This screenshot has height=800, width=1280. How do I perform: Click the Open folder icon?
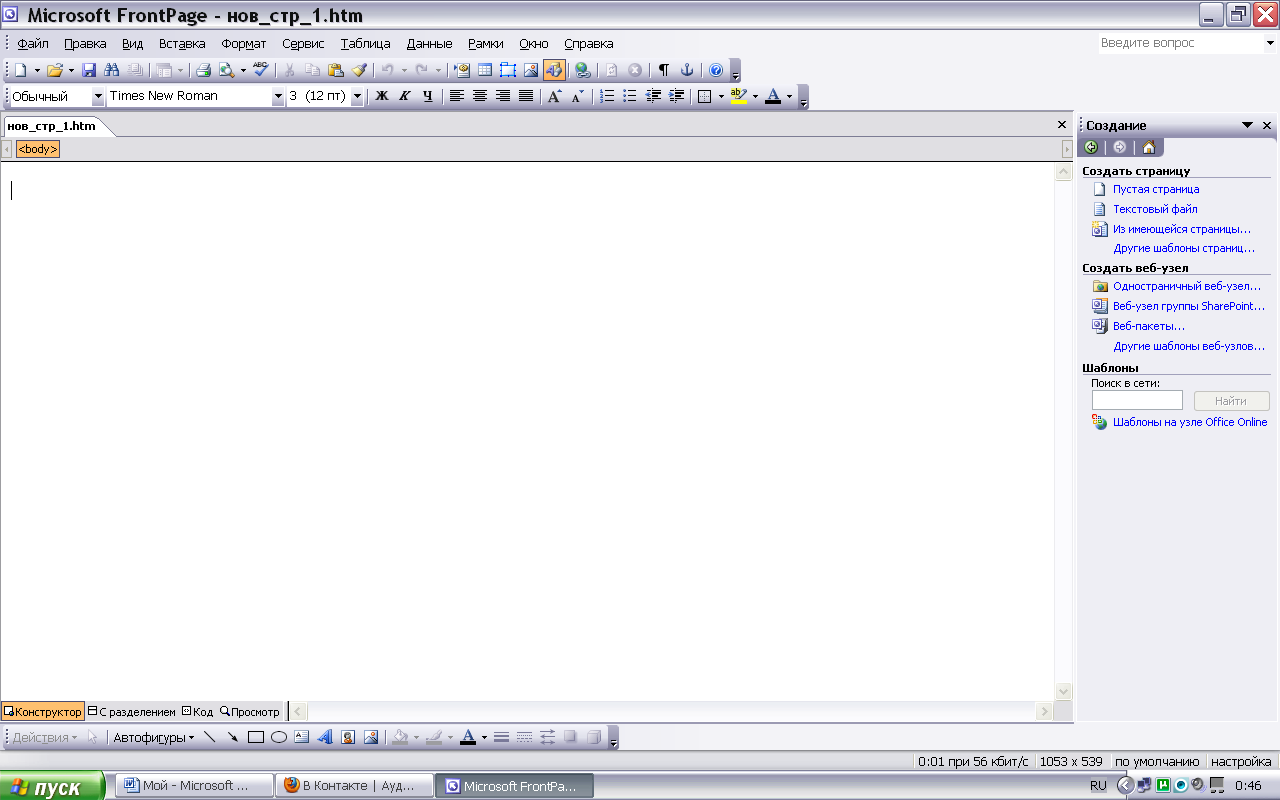[x=55, y=70]
